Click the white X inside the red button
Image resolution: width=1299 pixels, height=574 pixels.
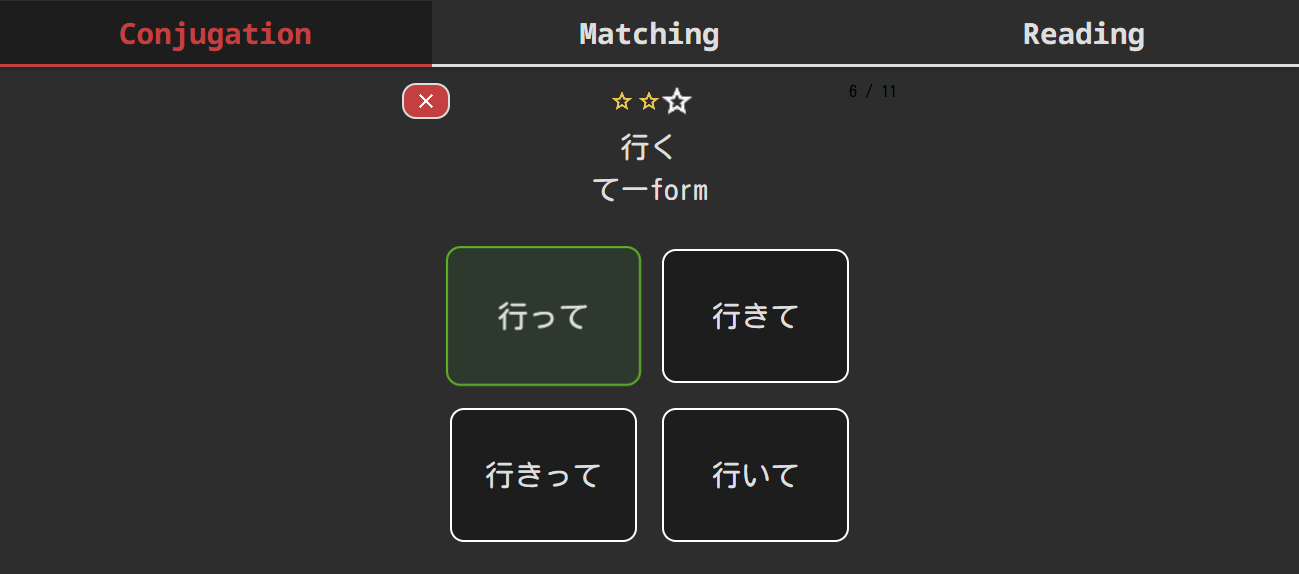click(x=426, y=101)
